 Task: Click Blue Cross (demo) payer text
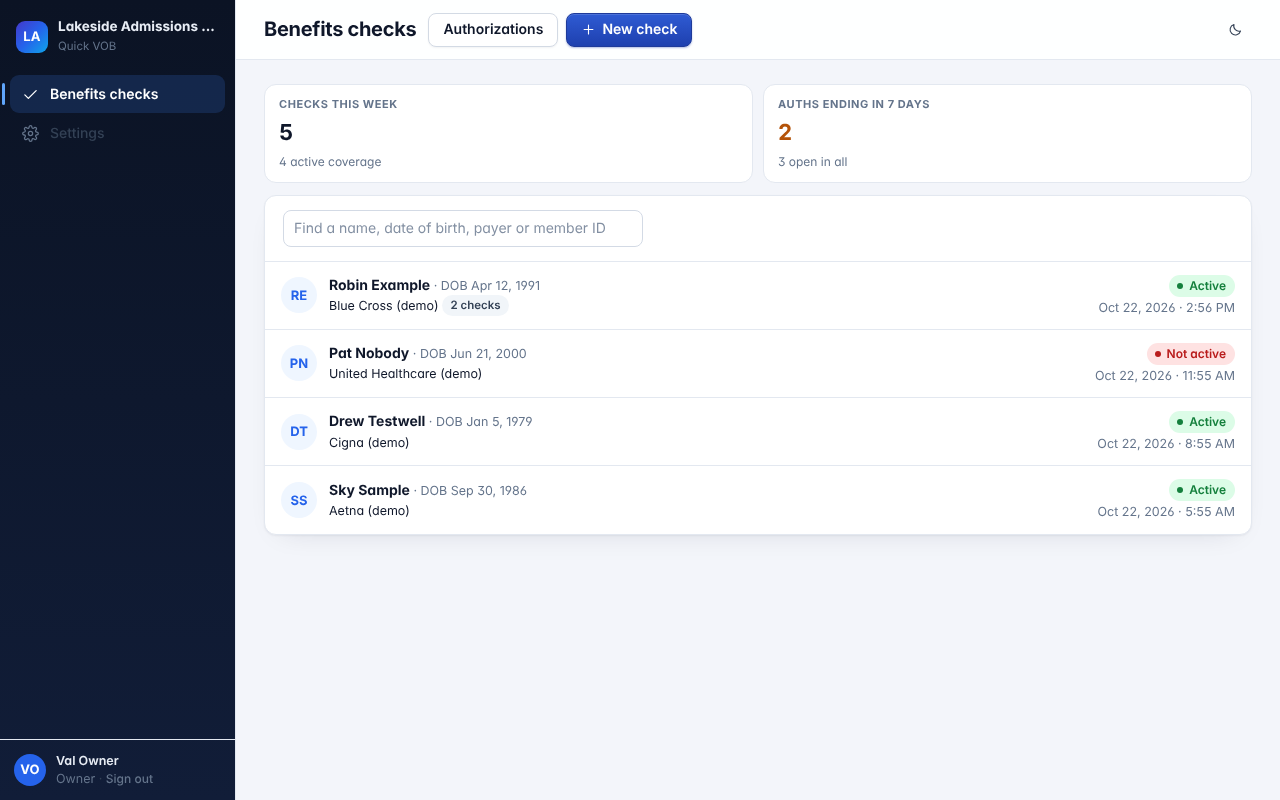pos(383,306)
